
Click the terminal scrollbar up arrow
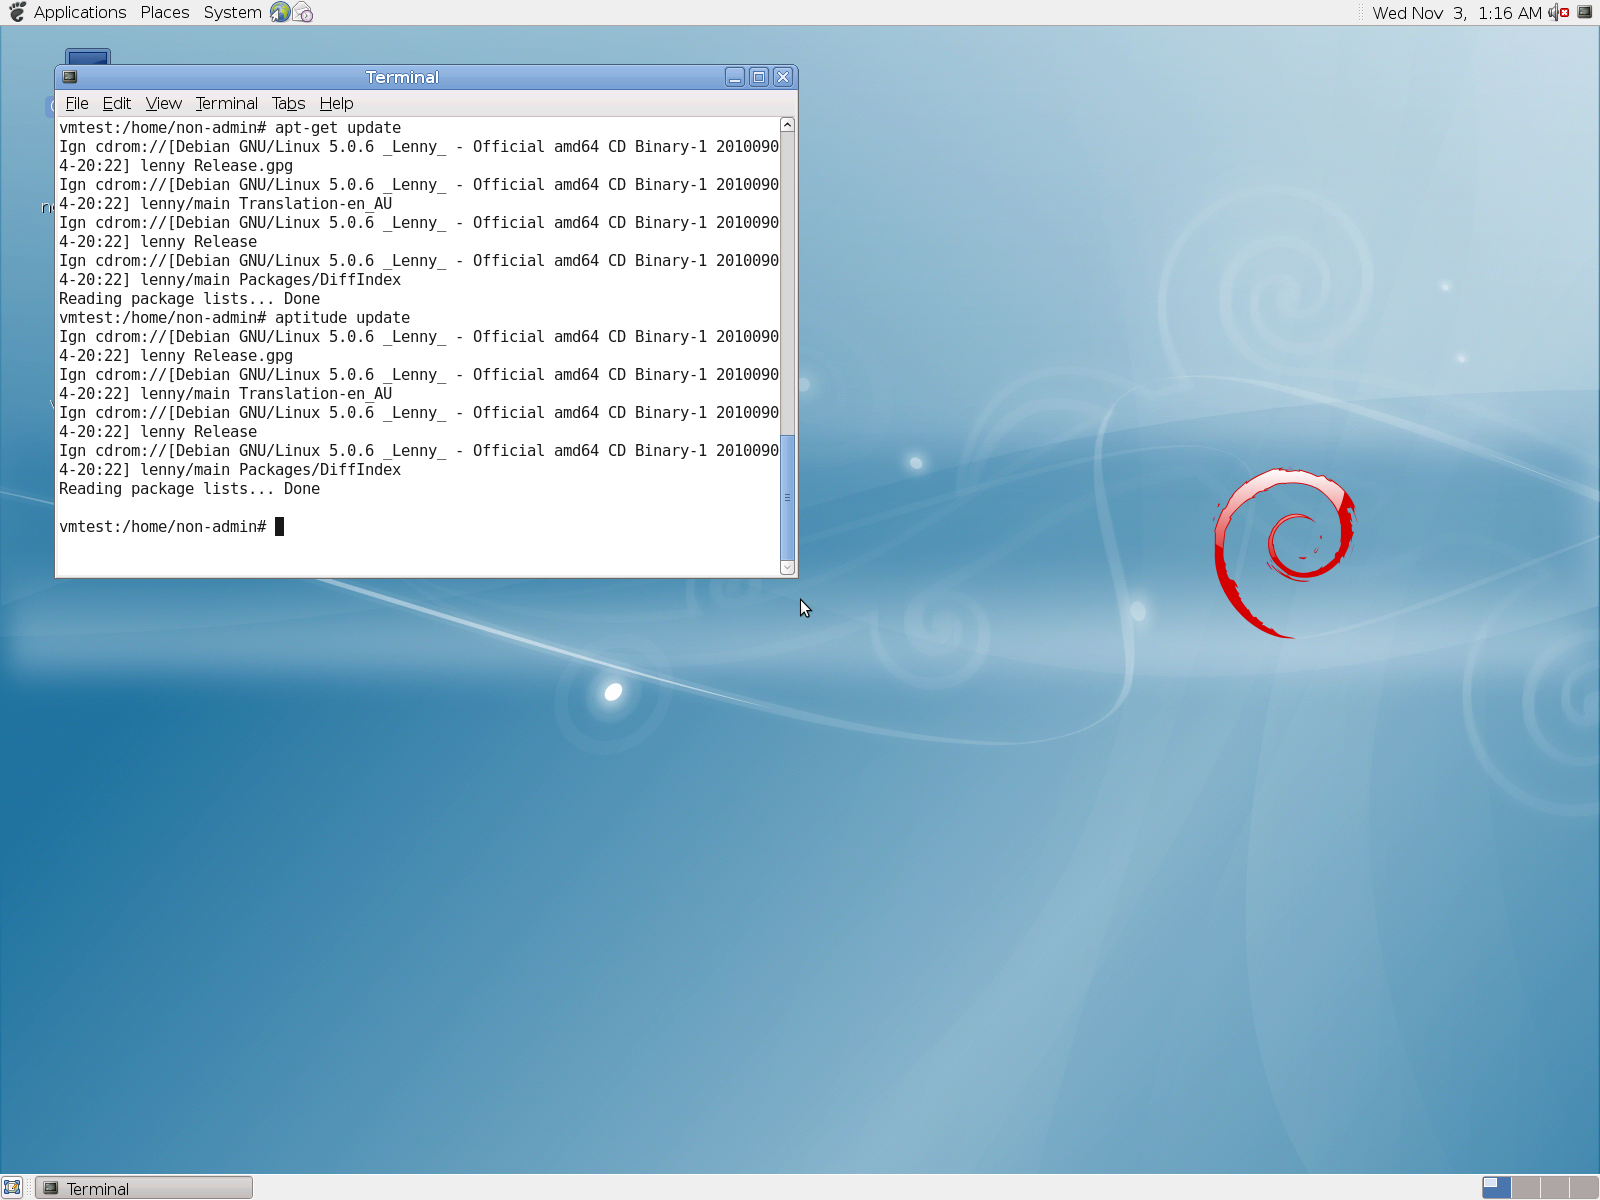tap(787, 125)
